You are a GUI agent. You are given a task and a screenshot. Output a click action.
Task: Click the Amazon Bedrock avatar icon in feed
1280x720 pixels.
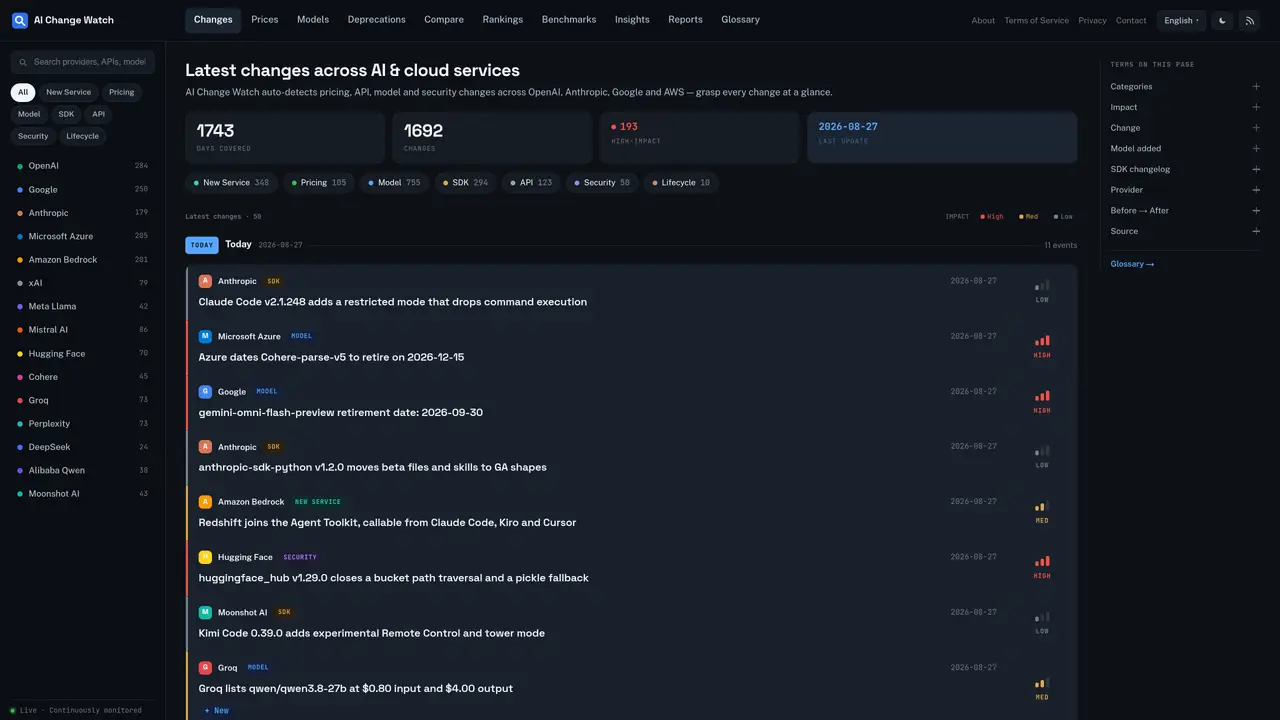pos(205,502)
